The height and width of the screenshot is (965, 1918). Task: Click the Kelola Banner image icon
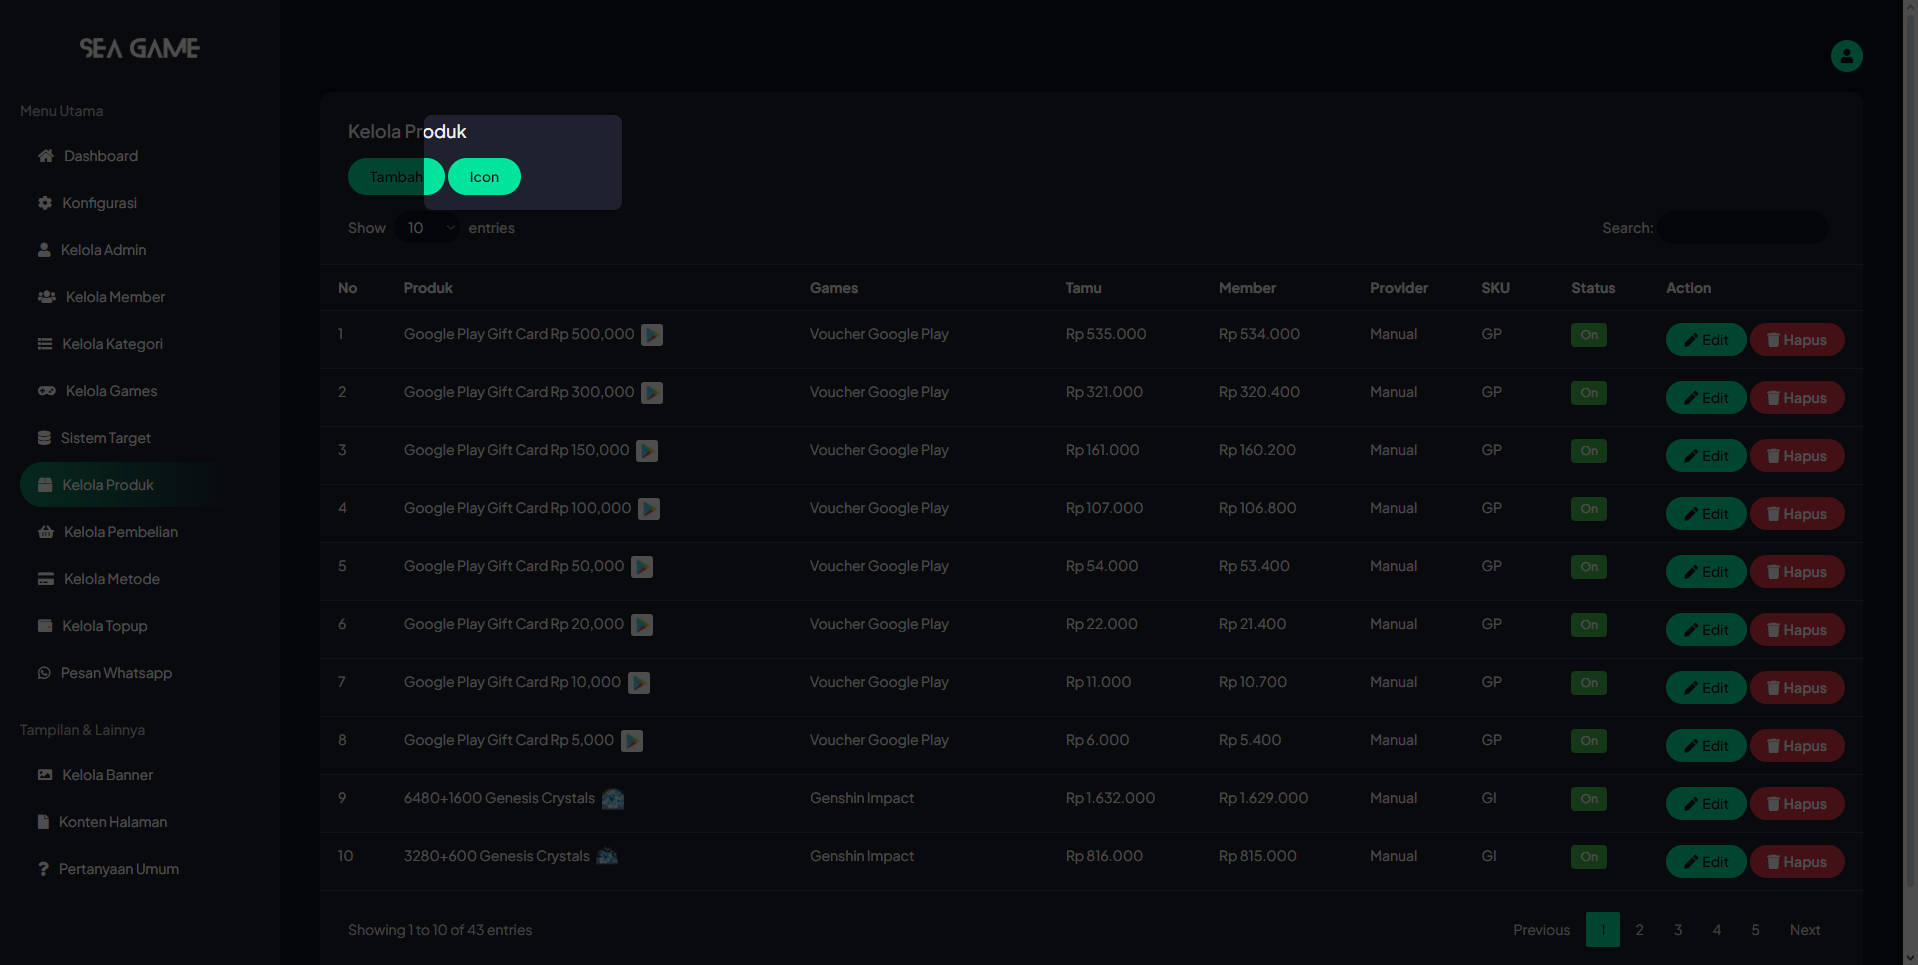click(45, 775)
